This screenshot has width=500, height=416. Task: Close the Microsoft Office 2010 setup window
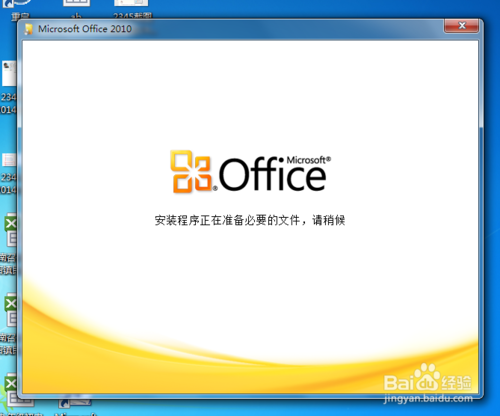[x=462, y=26]
